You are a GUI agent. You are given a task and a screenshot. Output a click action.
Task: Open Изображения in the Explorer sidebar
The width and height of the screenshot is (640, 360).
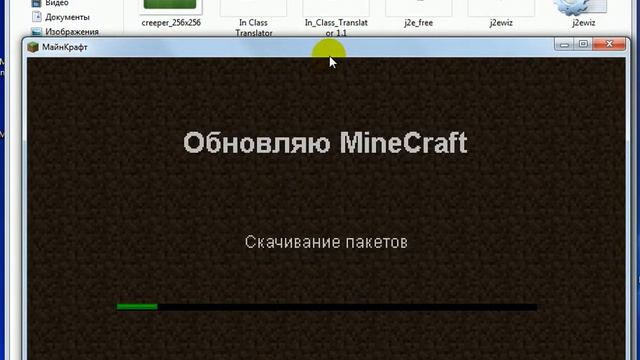pos(72,31)
